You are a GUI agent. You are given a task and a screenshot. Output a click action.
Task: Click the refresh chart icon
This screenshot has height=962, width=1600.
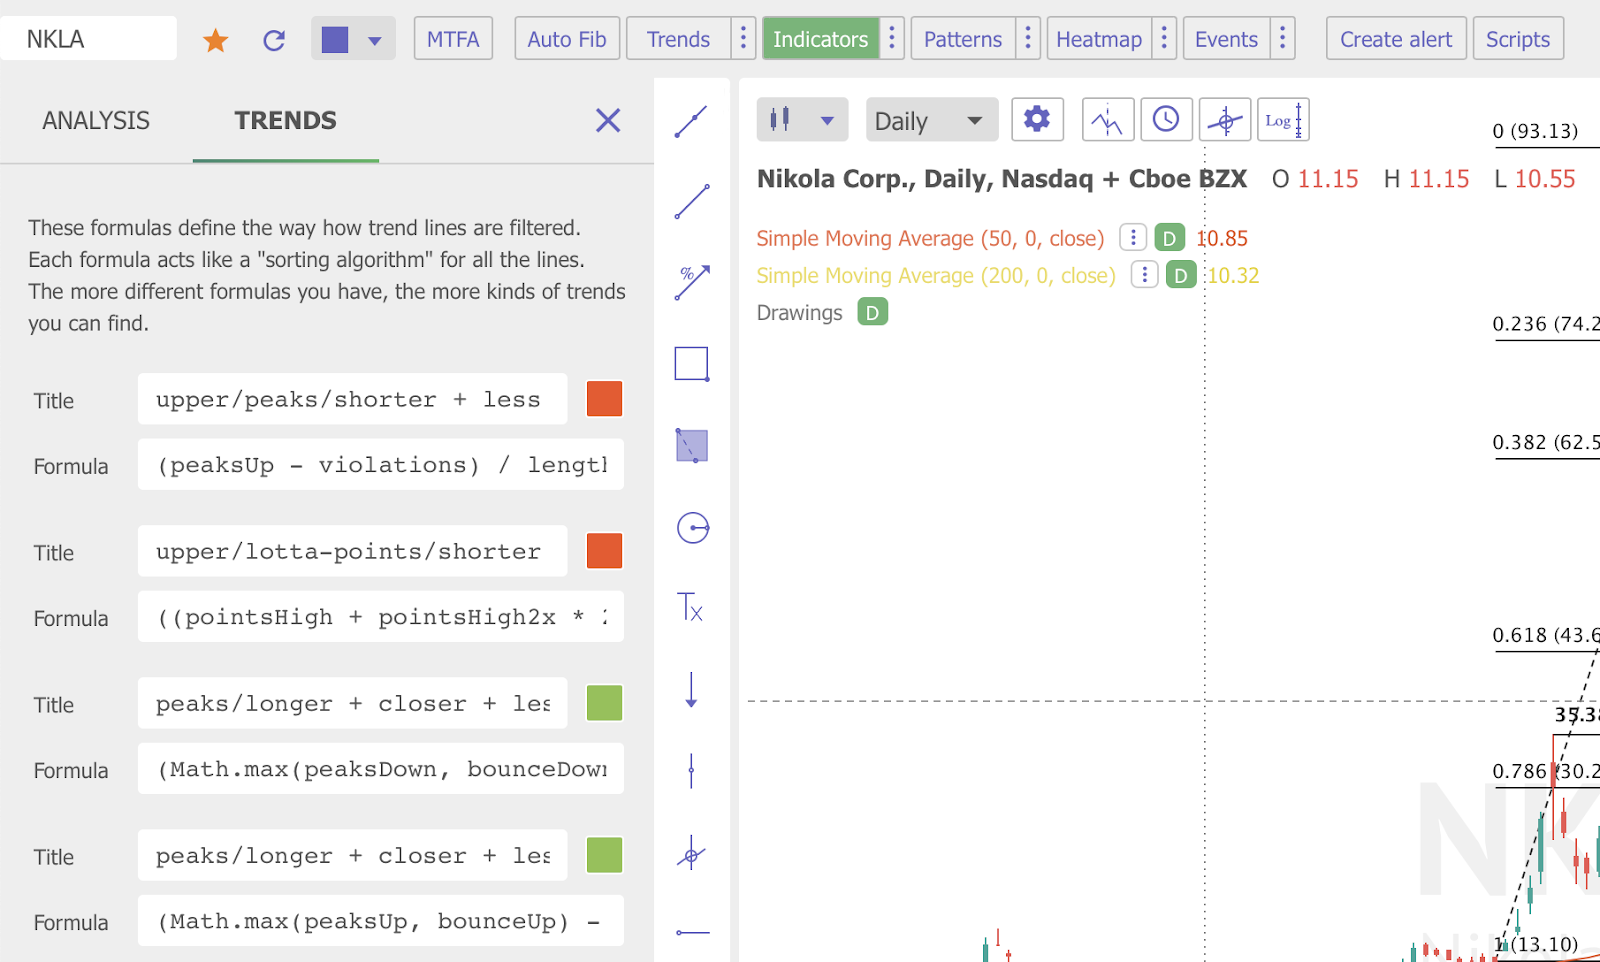coord(274,40)
